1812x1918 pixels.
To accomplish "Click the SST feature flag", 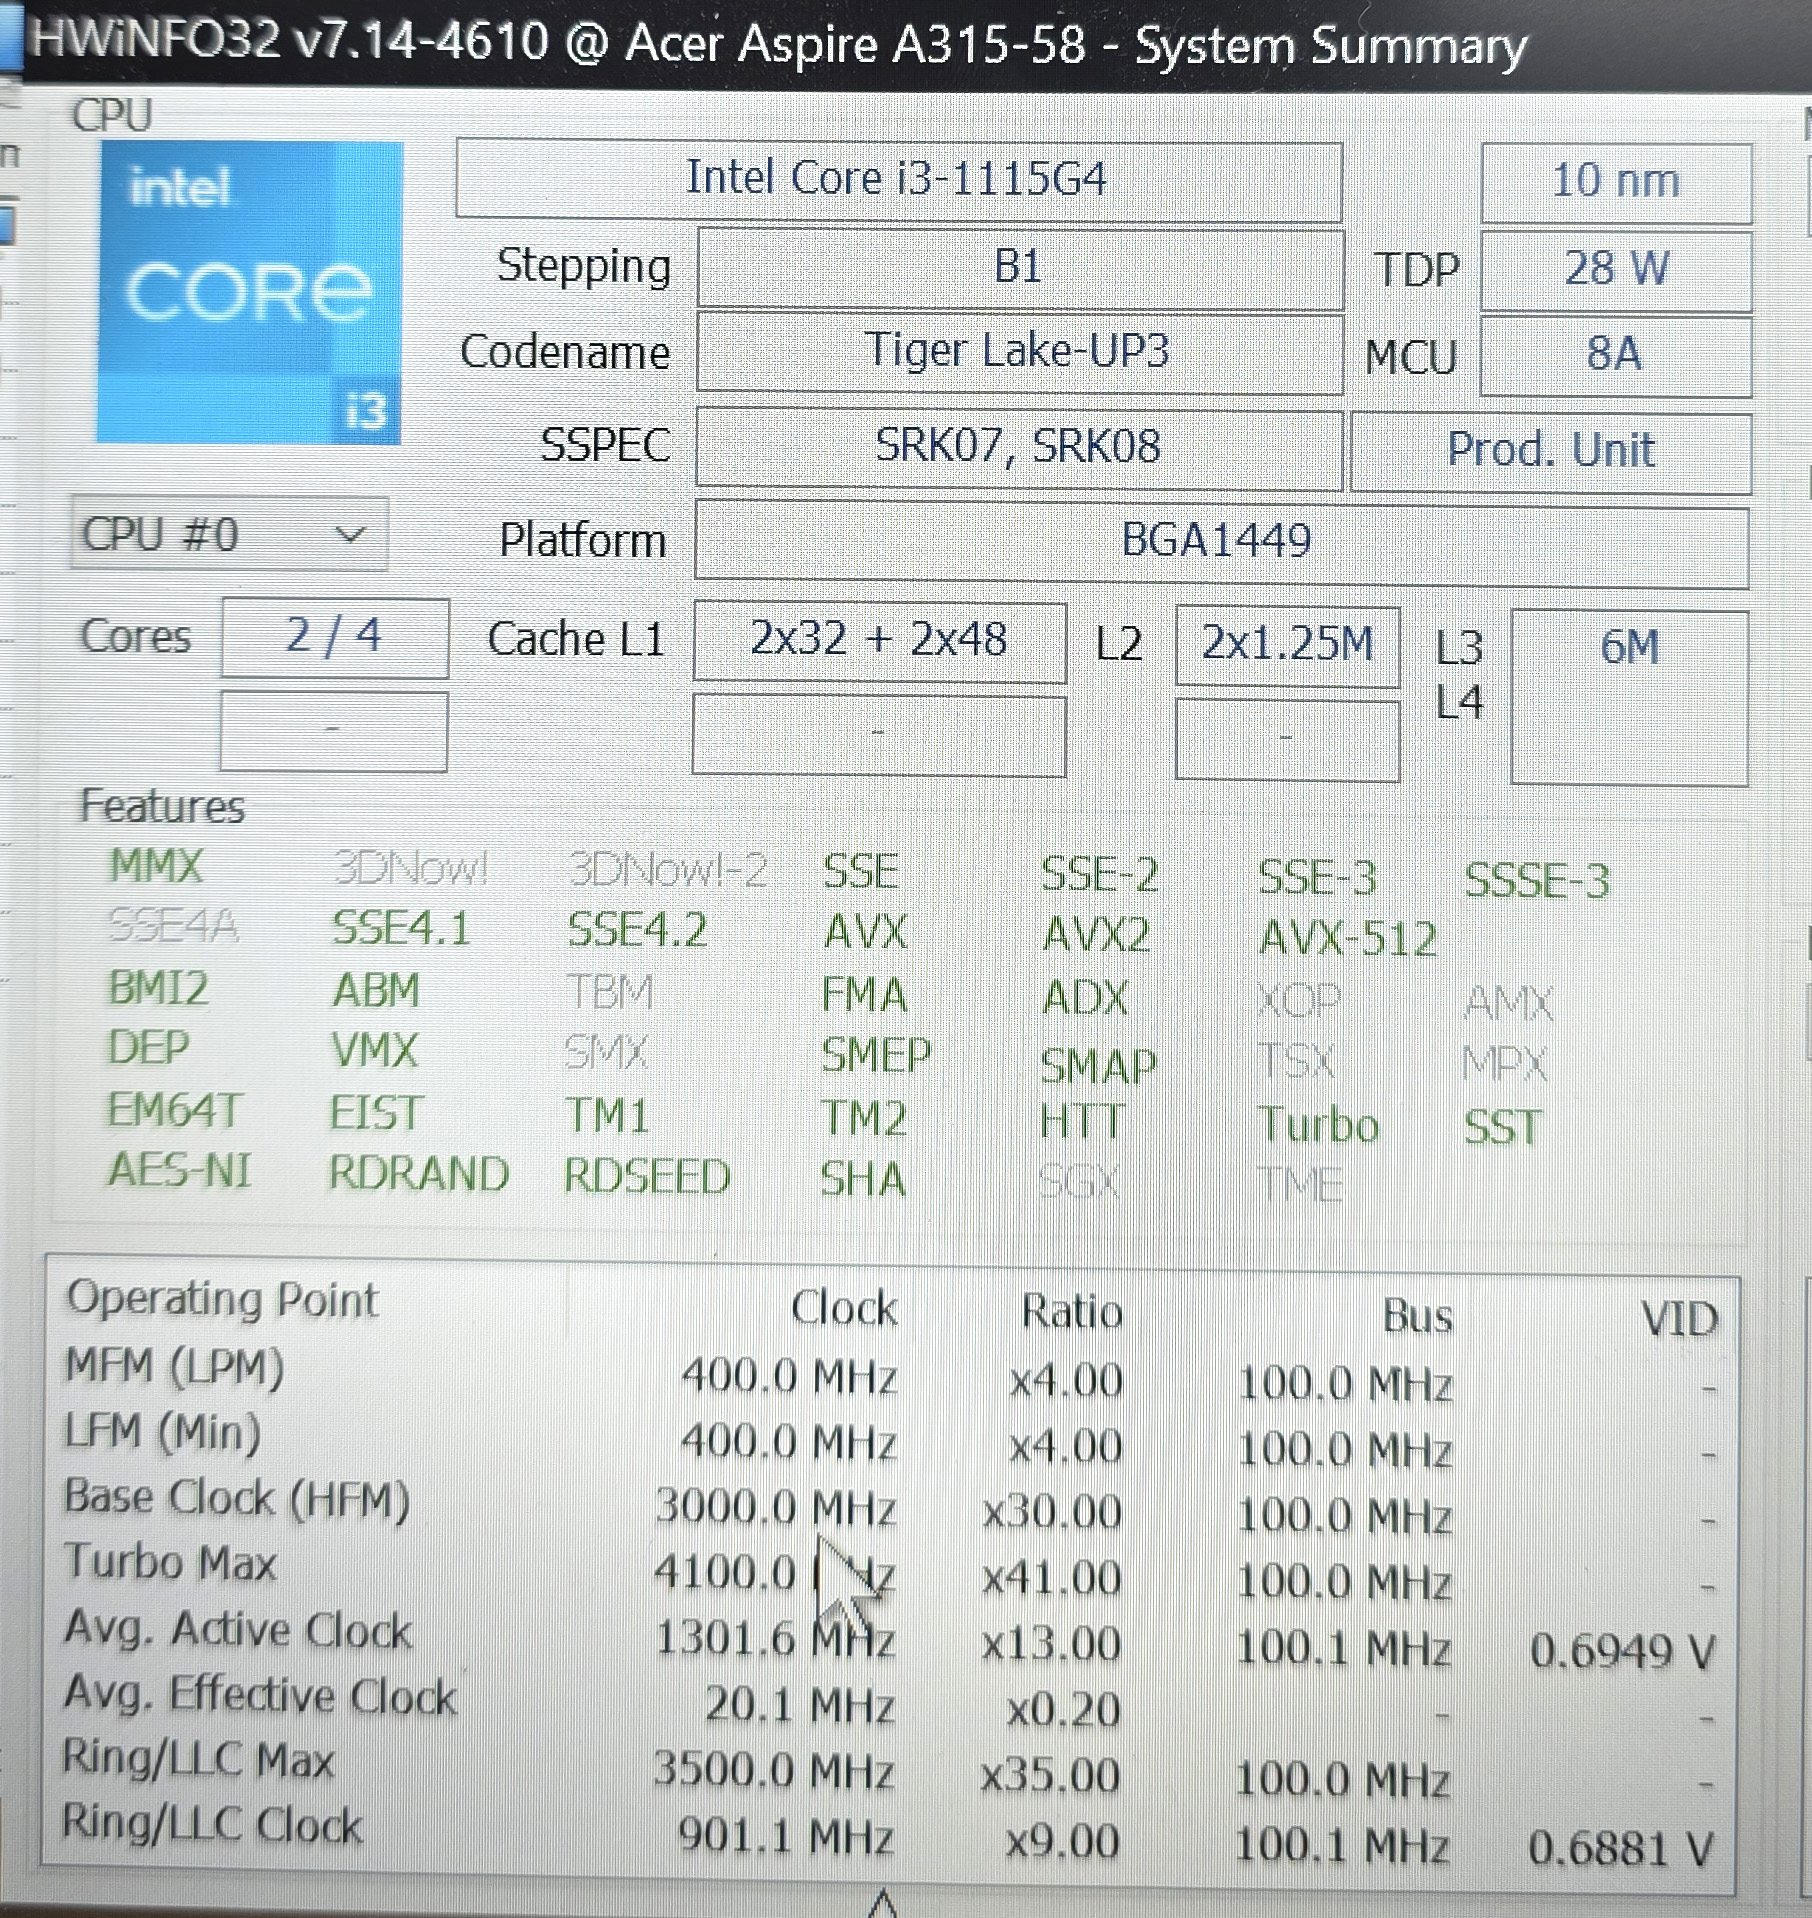I will click(1502, 1127).
